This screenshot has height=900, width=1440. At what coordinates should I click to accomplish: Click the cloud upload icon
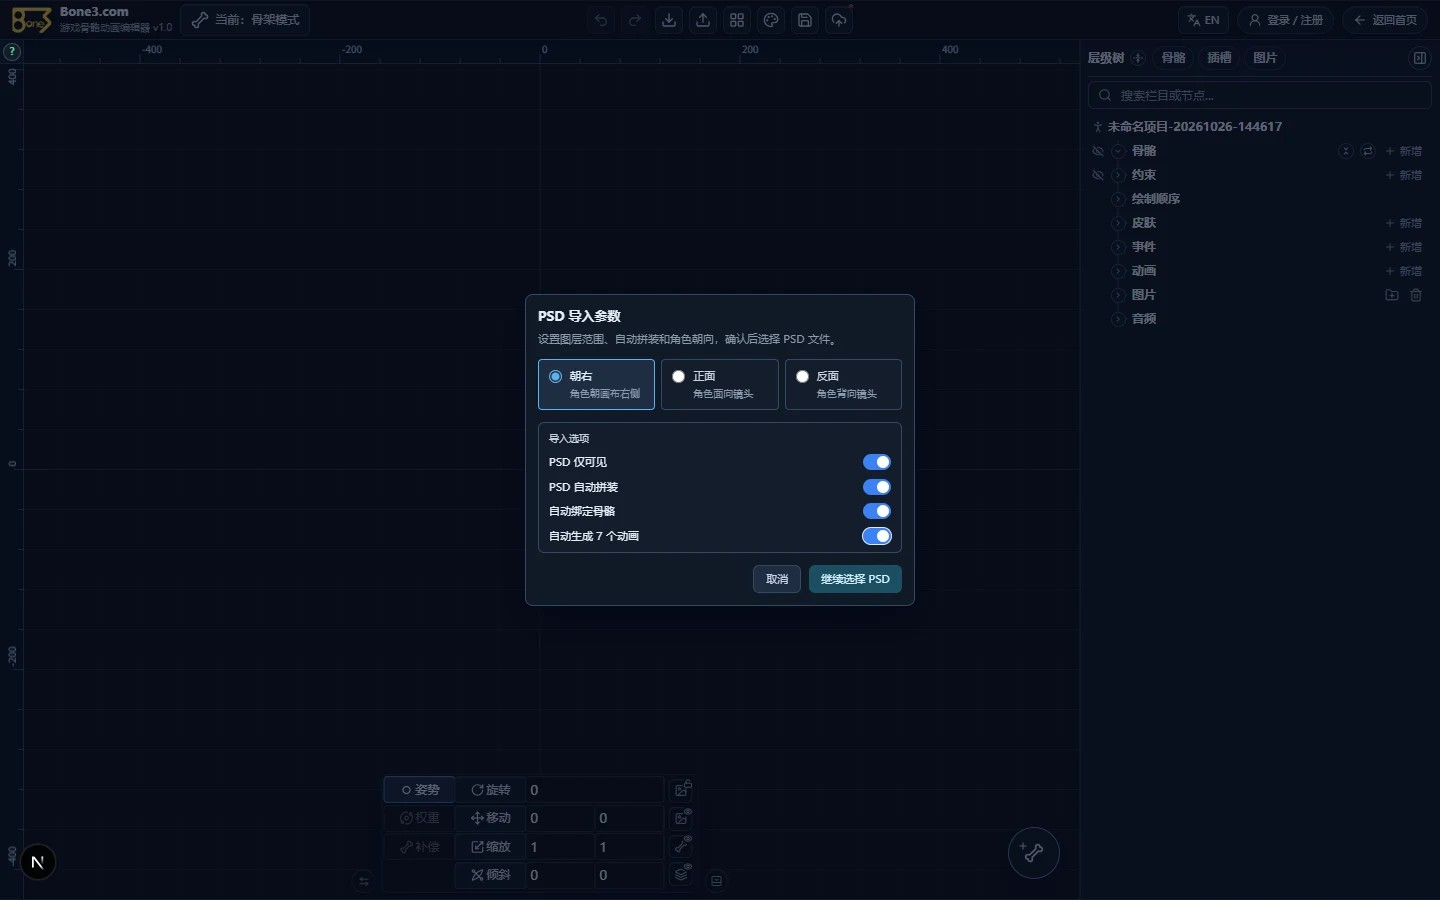click(839, 20)
